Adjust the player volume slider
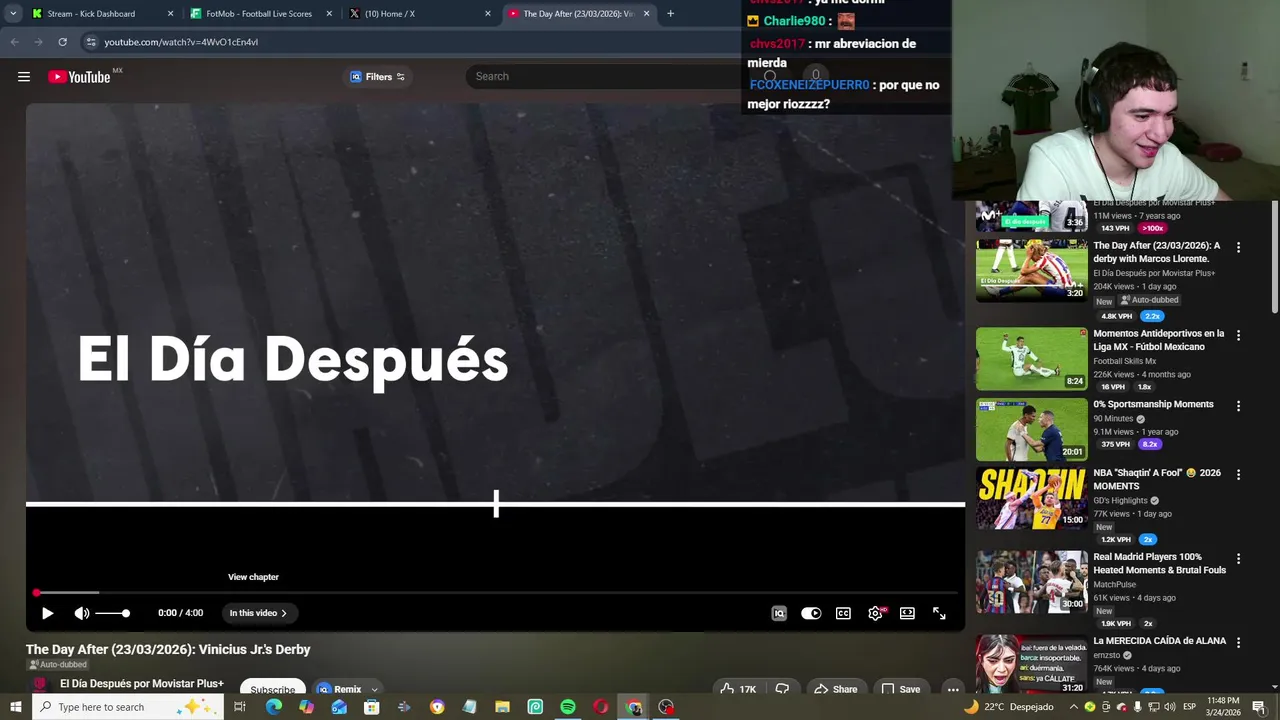 [113, 613]
